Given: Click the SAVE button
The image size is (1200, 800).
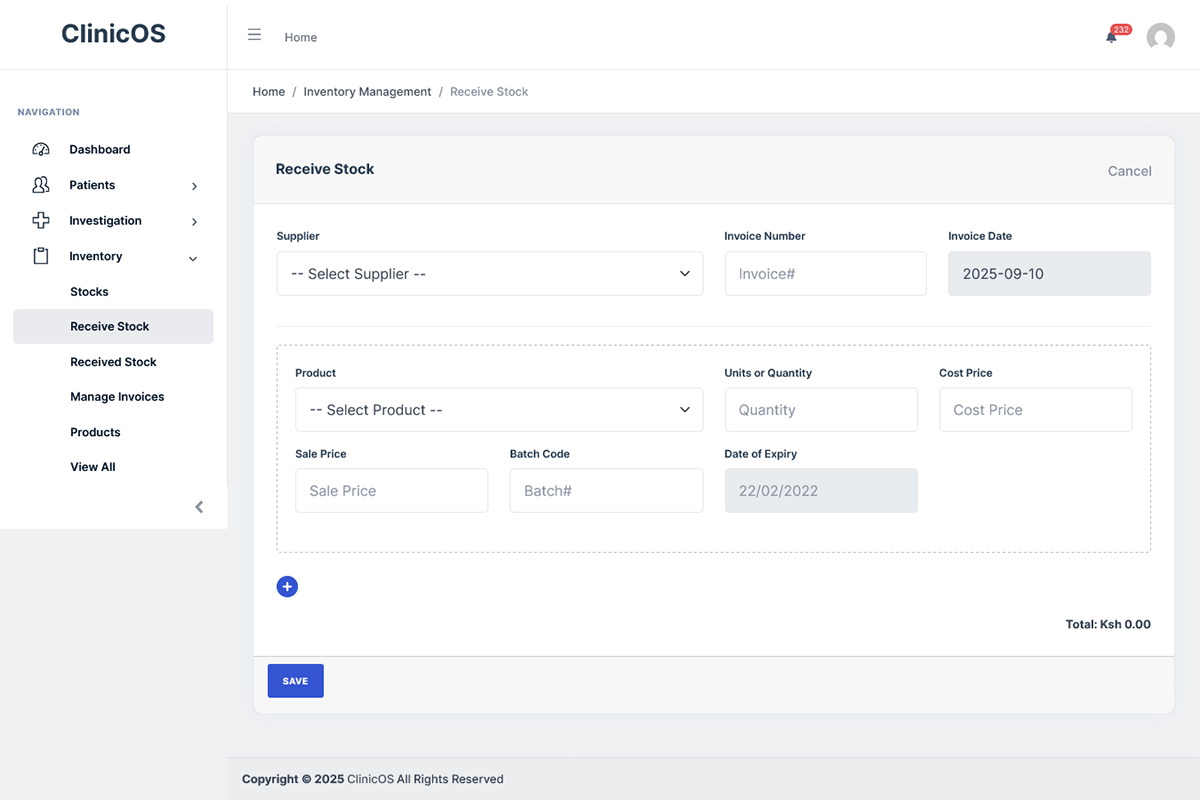Looking at the screenshot, I should coord(295,680).
